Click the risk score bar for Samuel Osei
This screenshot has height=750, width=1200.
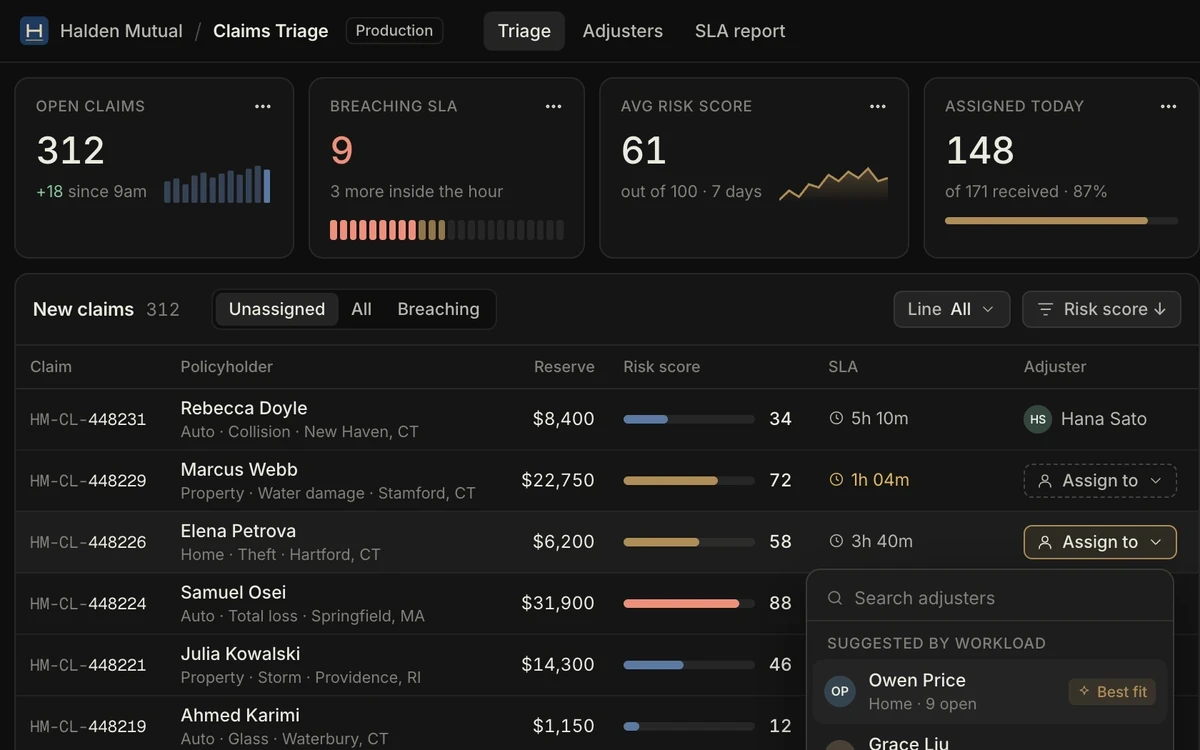689,604
